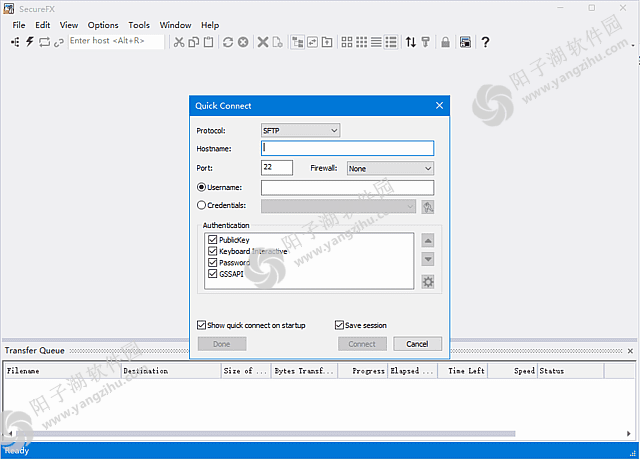The width and height of the screenshot is (640, 460).
Task: Click the Synchronize folders toolbar icon
Action: click(x=312, y=42)
